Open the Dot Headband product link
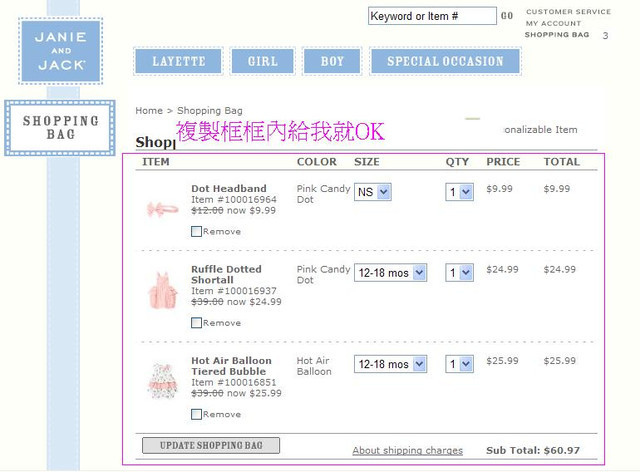The width and height of the screenshot is (640, 472). (229, 189)
